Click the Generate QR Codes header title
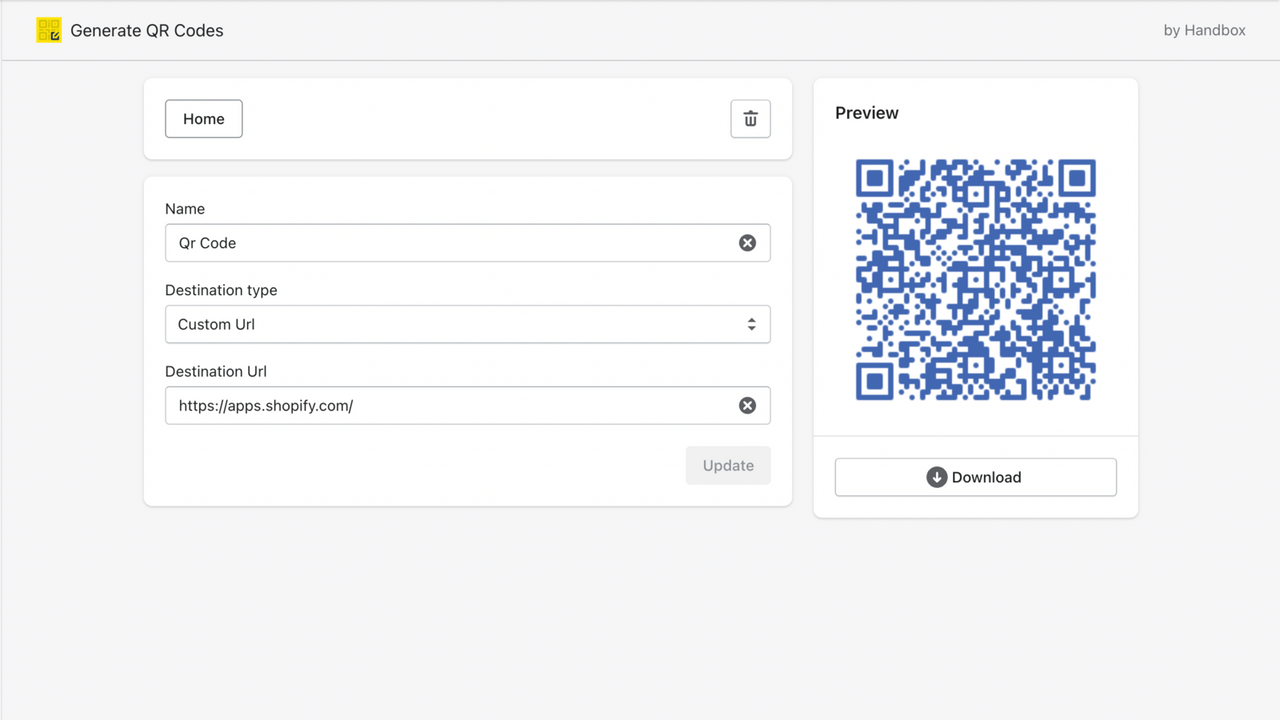 146,30
